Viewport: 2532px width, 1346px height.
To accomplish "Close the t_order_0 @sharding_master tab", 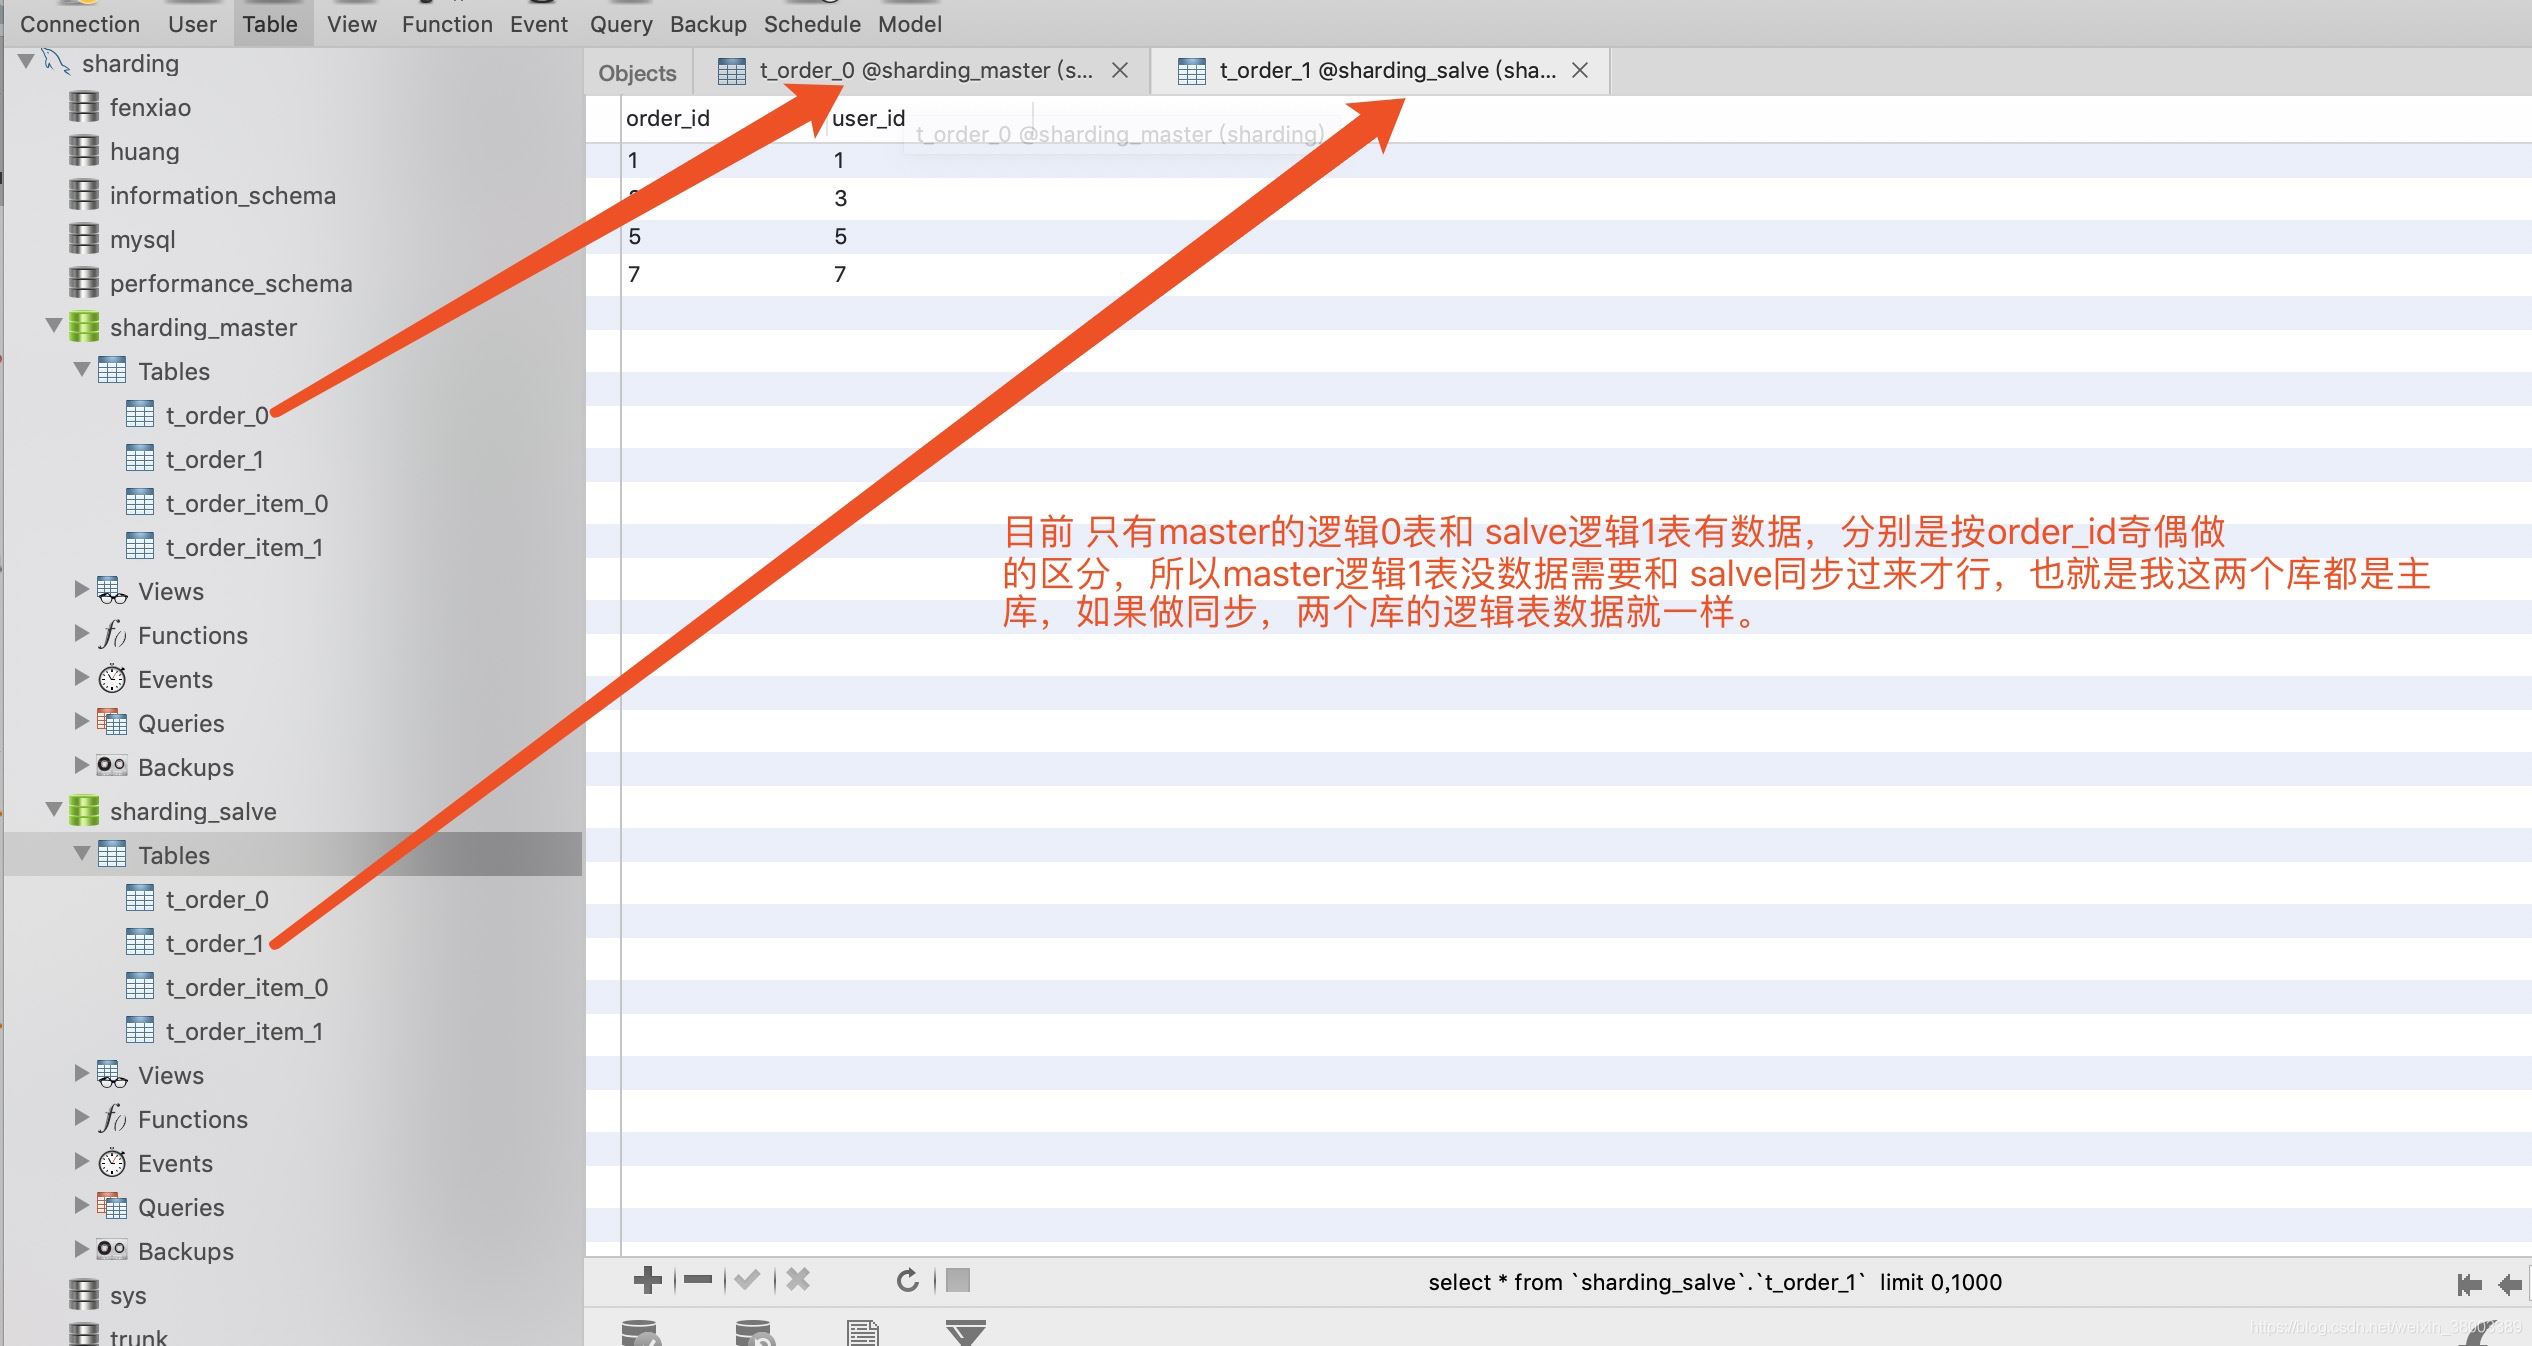I will coord(1120,70).
